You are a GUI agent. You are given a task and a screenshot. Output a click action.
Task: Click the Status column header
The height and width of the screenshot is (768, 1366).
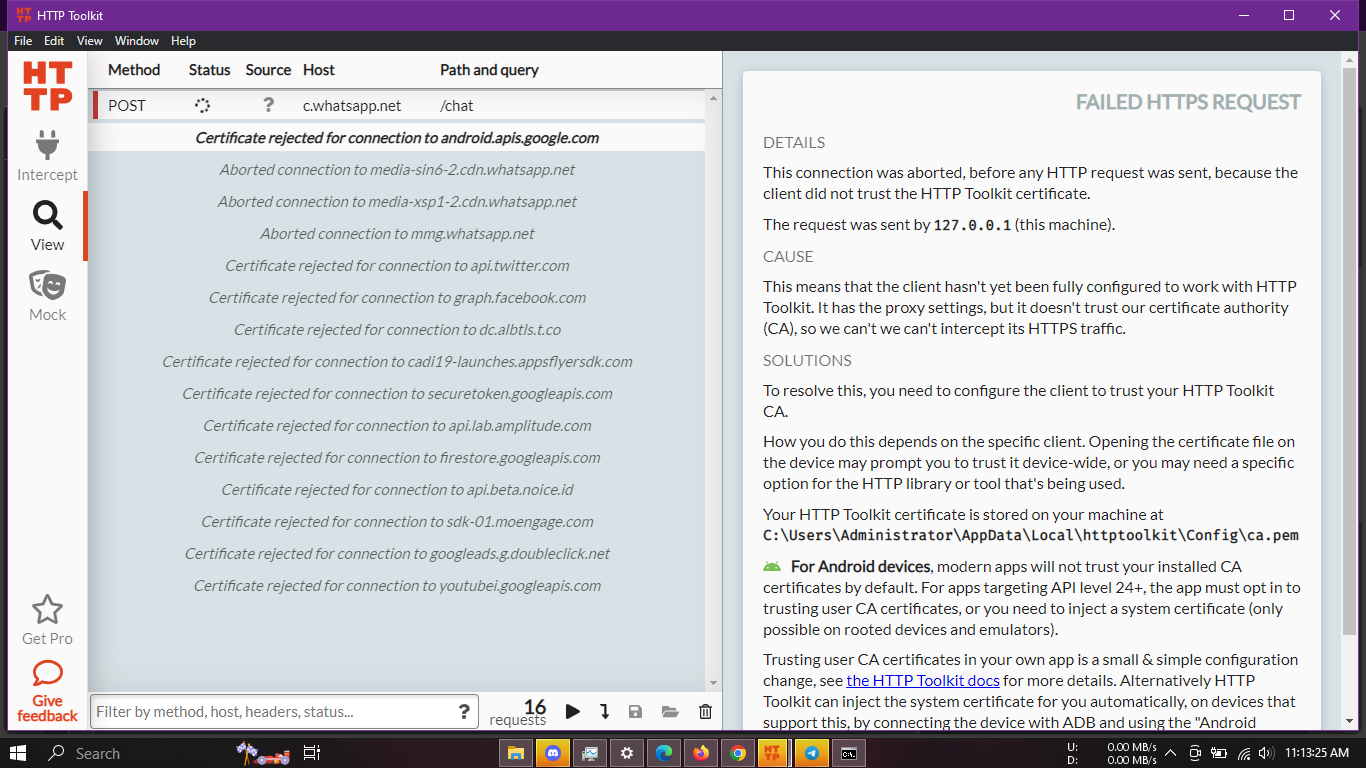click(210, 70)
